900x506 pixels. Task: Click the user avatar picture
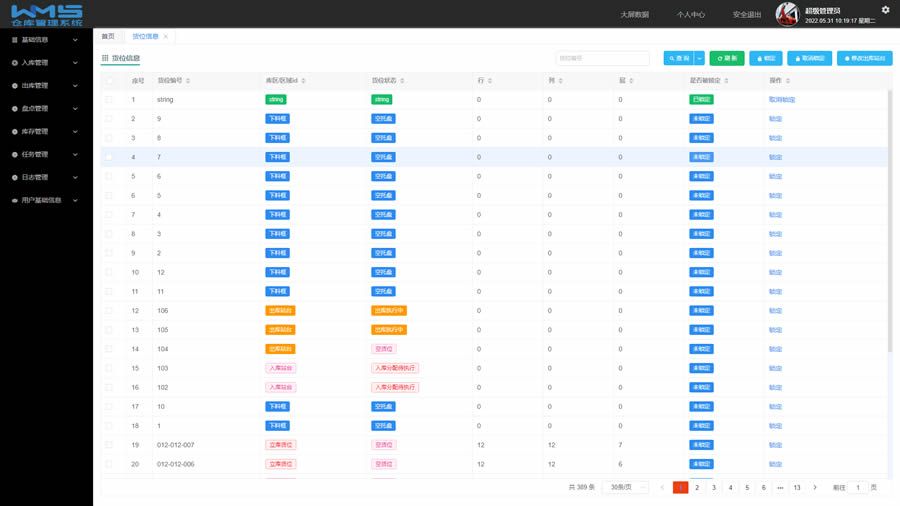point(787,14)
